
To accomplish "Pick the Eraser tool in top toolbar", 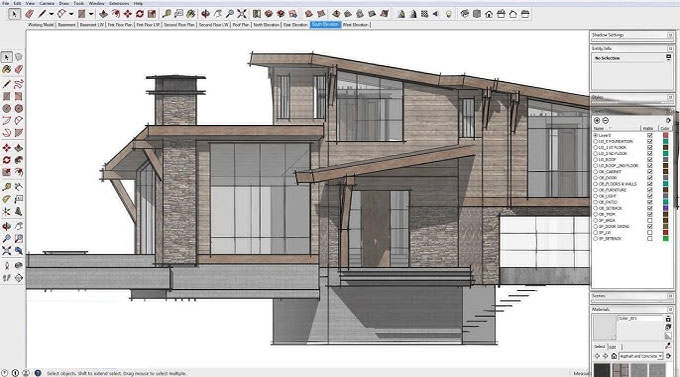I will click(29, 14).
